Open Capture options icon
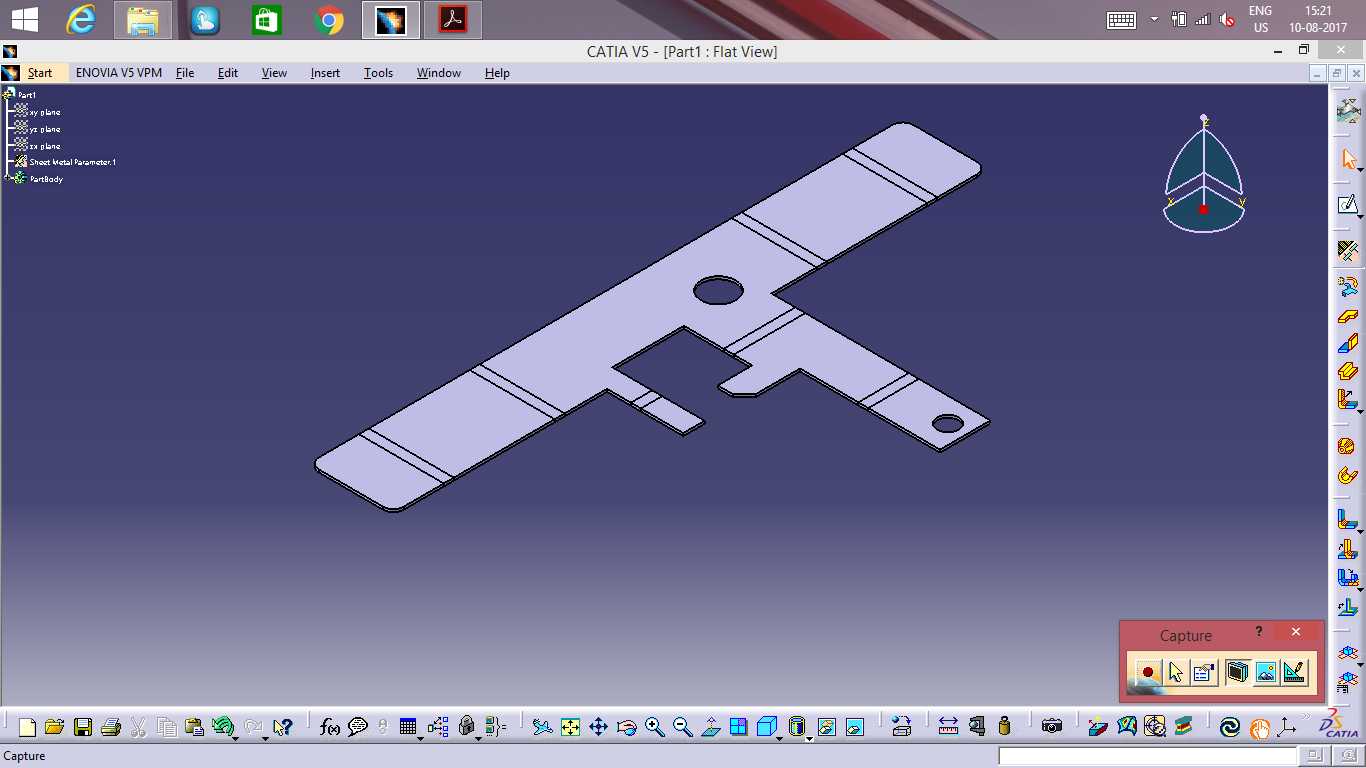Screen dimensions: 1366x768 pos(1203,673)
